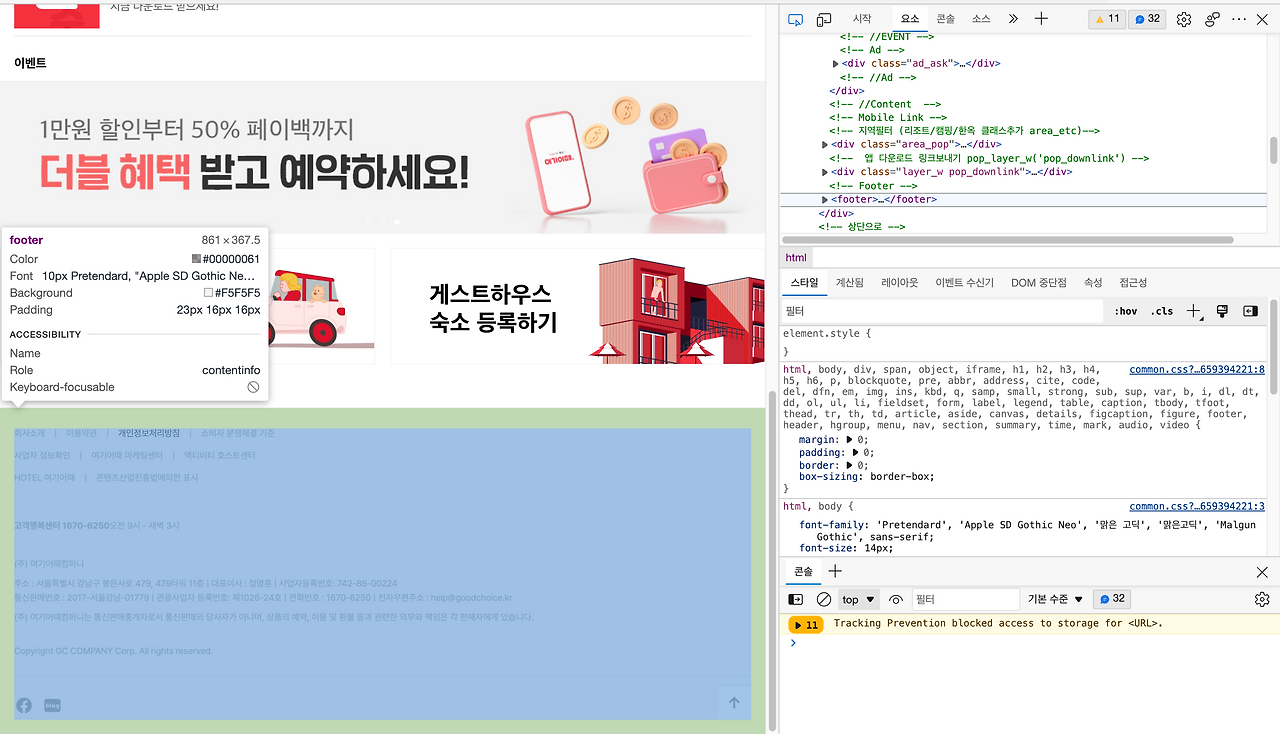This screenshot has height=734, width=1280.
Task: Click the Facebook icon in the page footer
Action: [22, 705]
